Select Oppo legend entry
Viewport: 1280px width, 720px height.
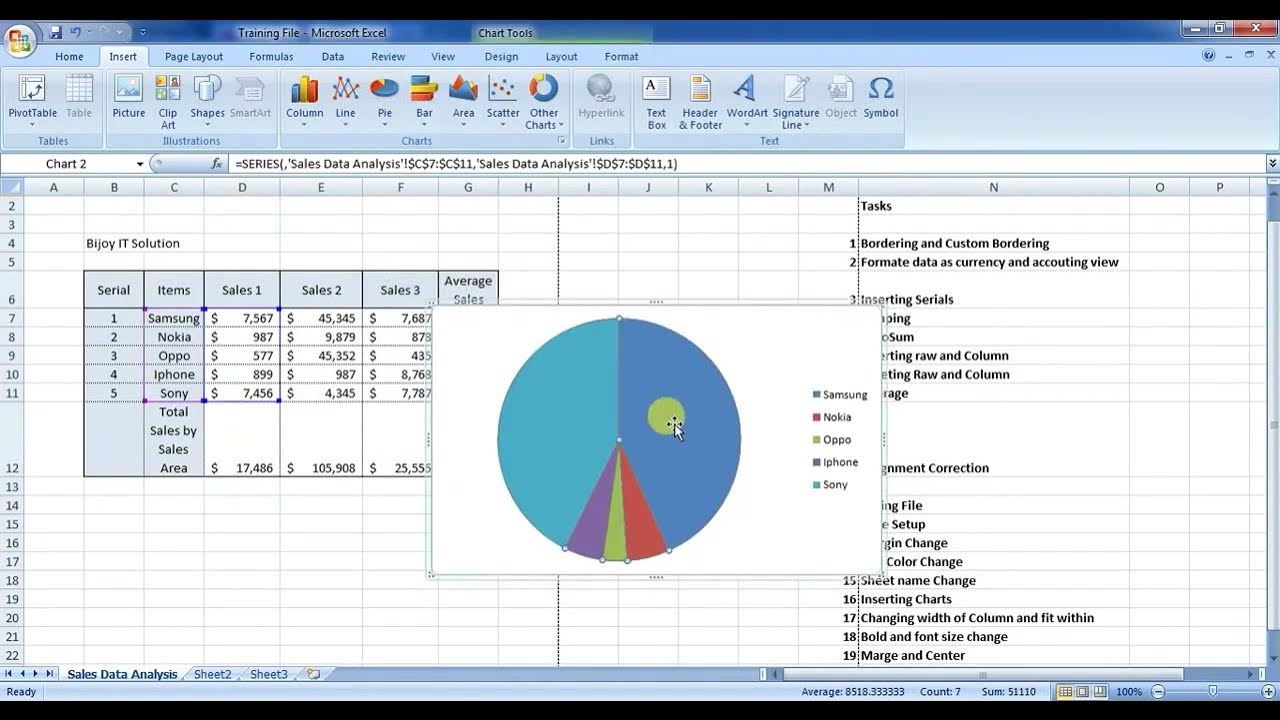pos(832,440)
